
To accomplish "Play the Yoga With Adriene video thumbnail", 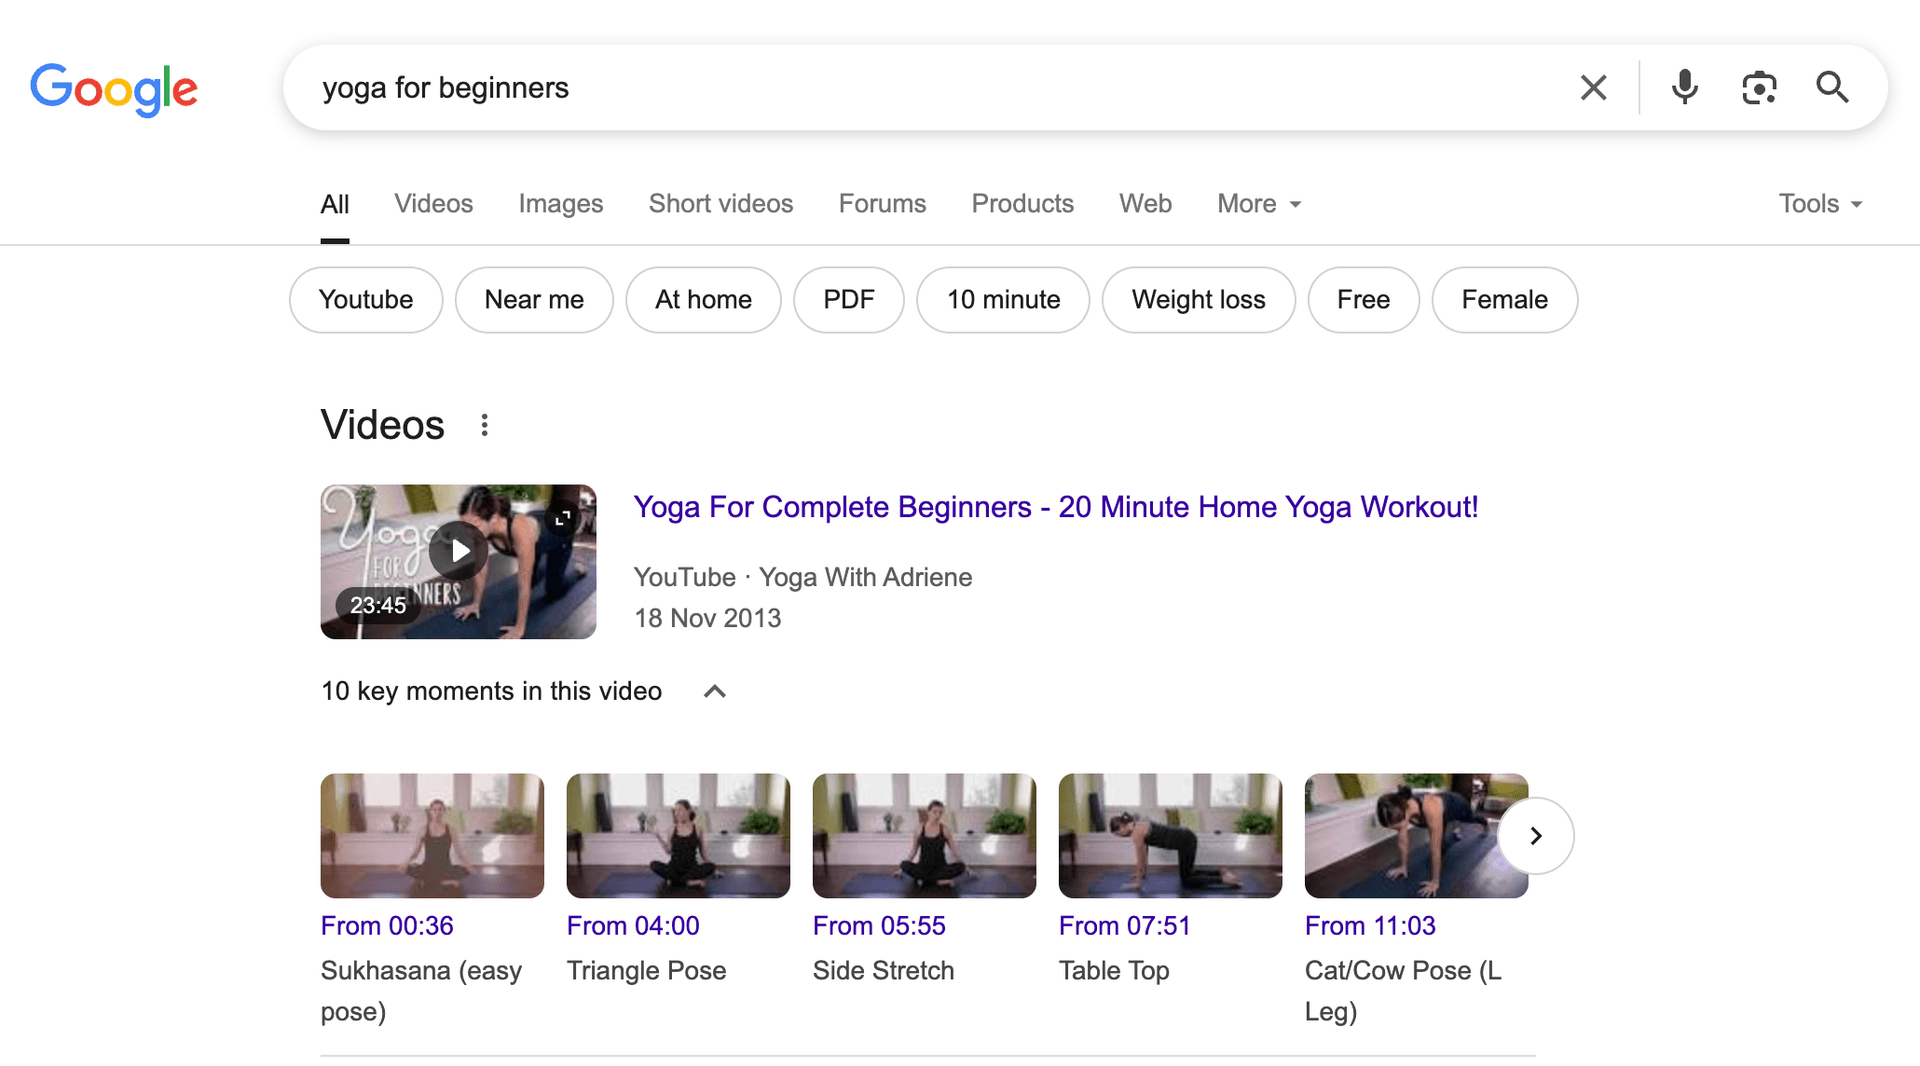I will (x=458, y=561).
